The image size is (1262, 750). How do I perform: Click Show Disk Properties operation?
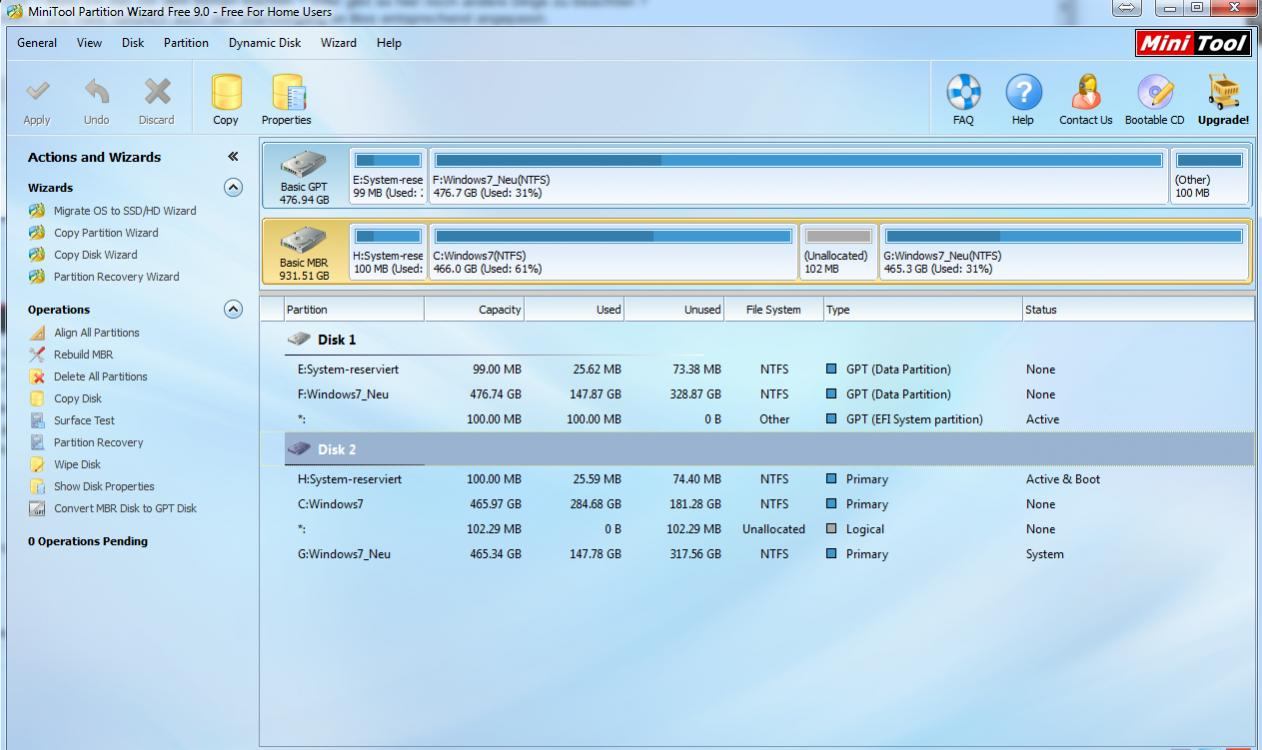[104, 487]
